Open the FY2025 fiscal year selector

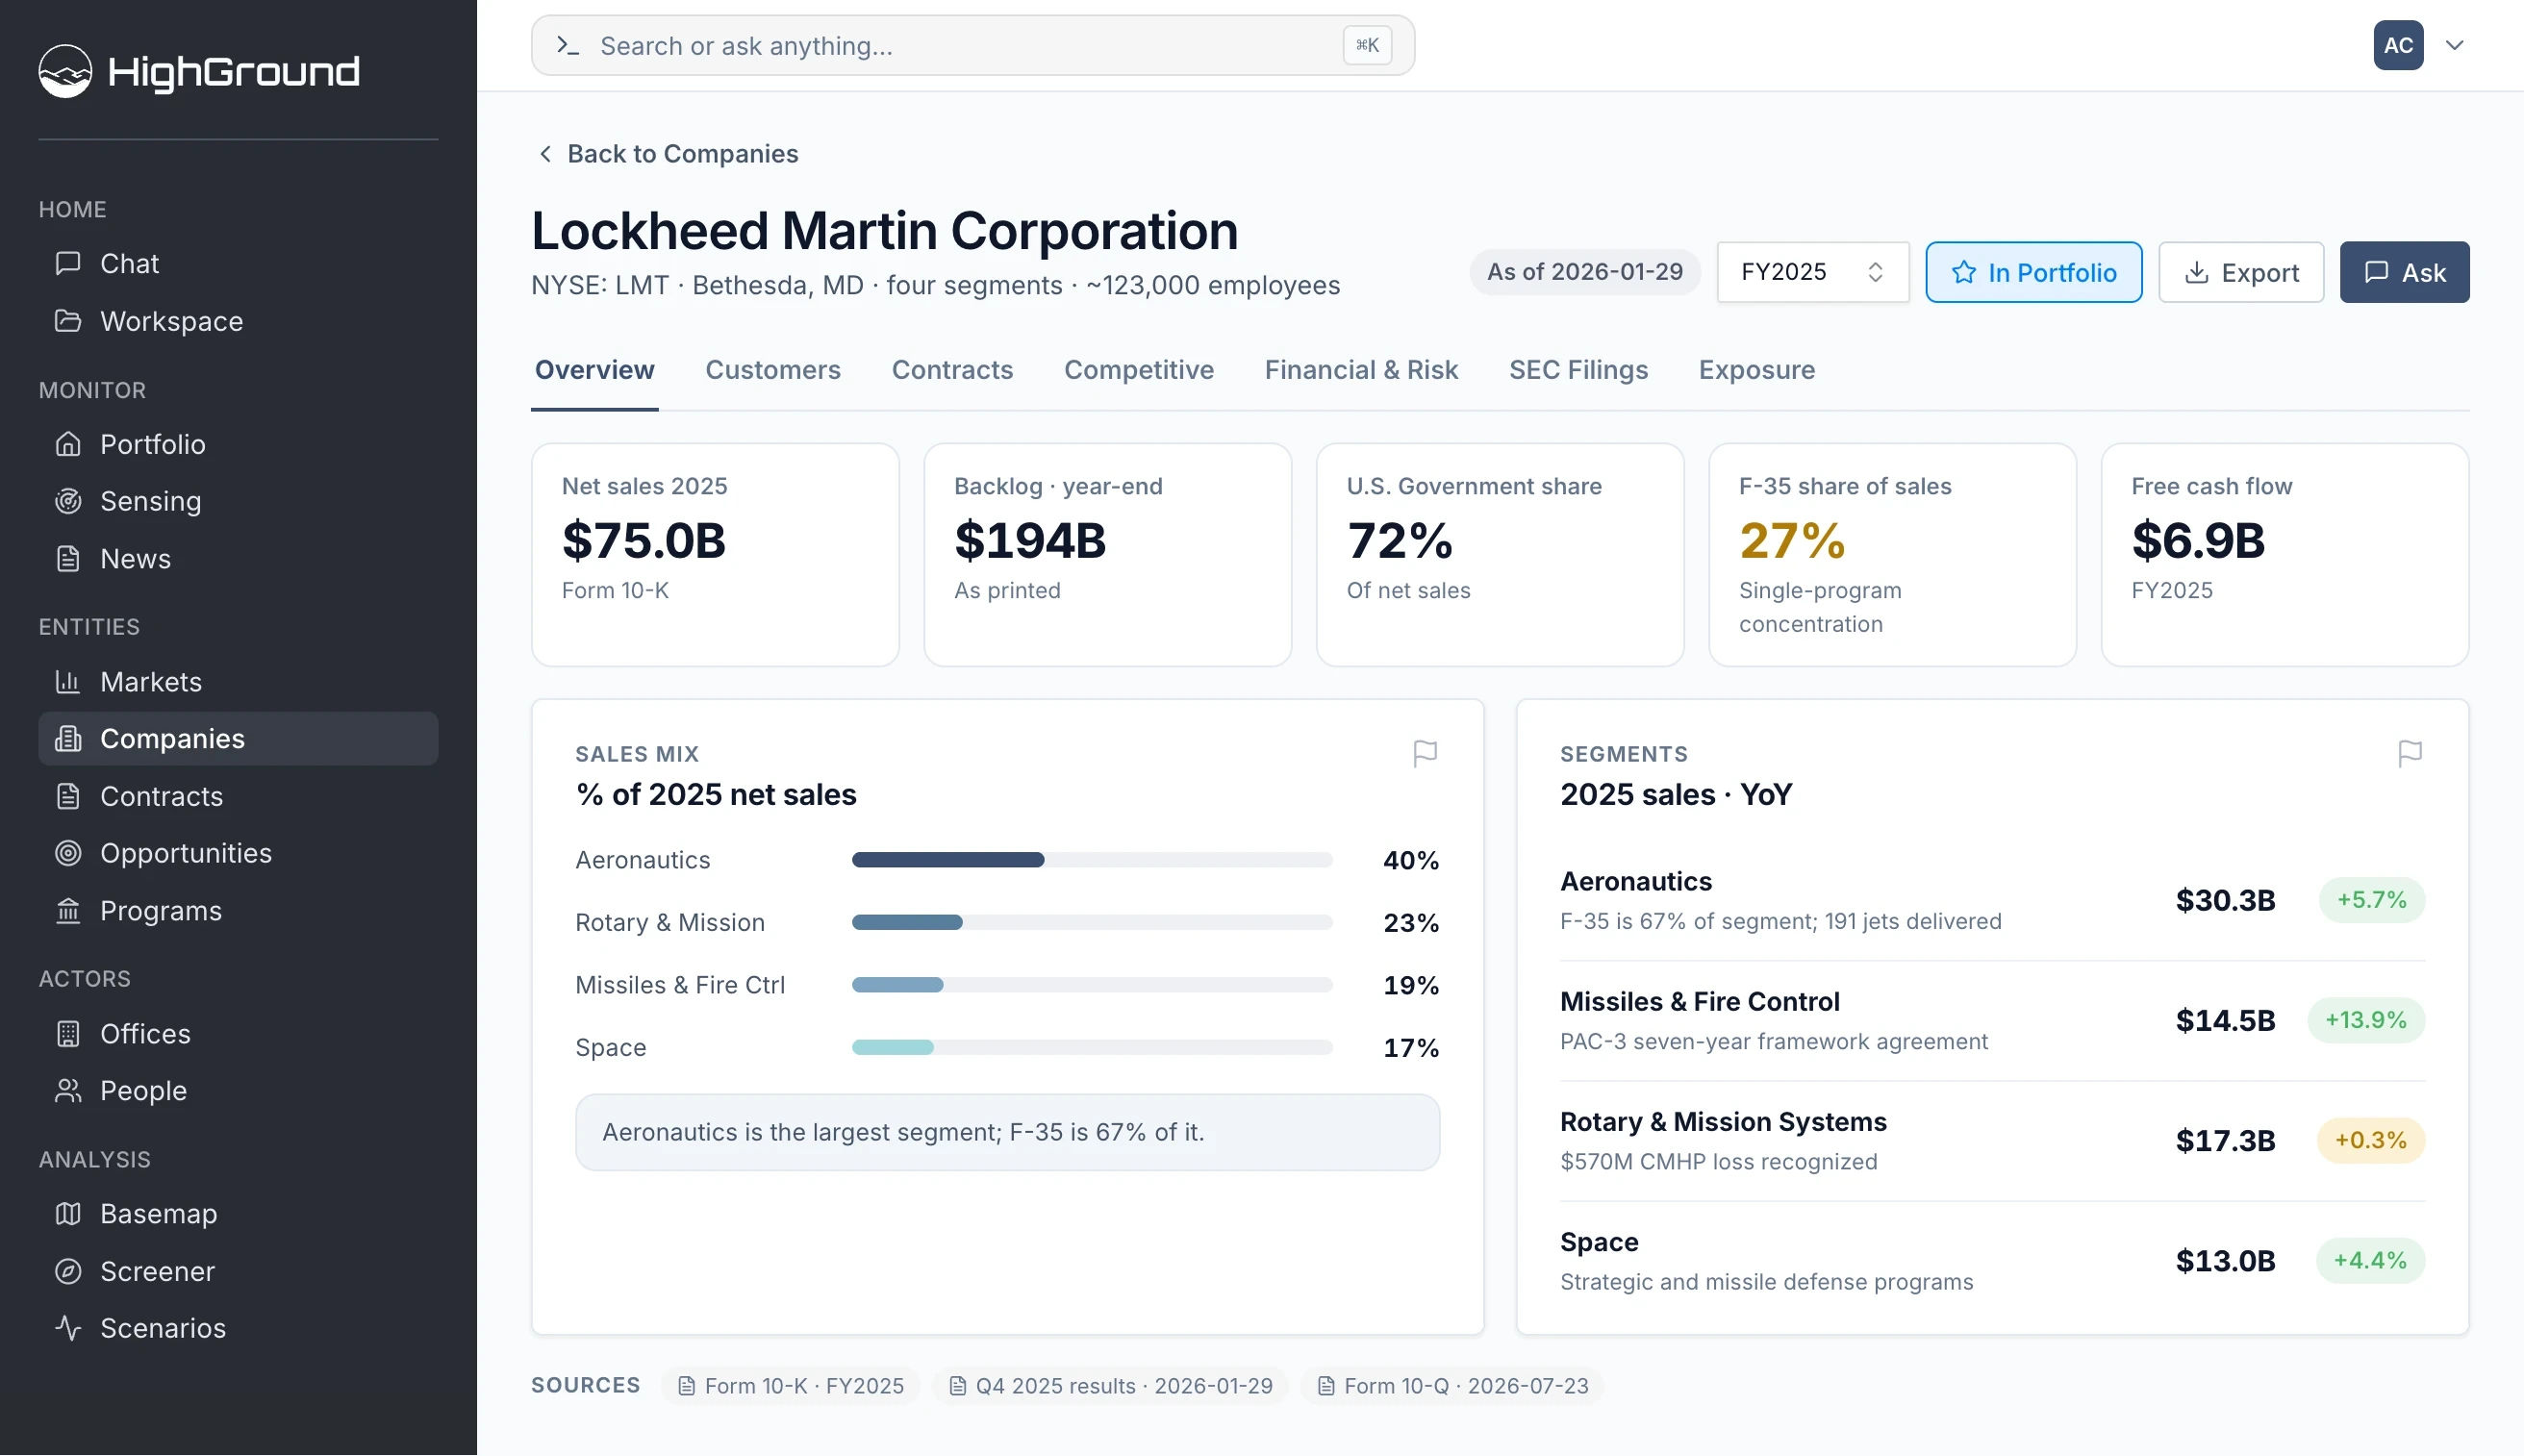click(x=1812, y=272)
